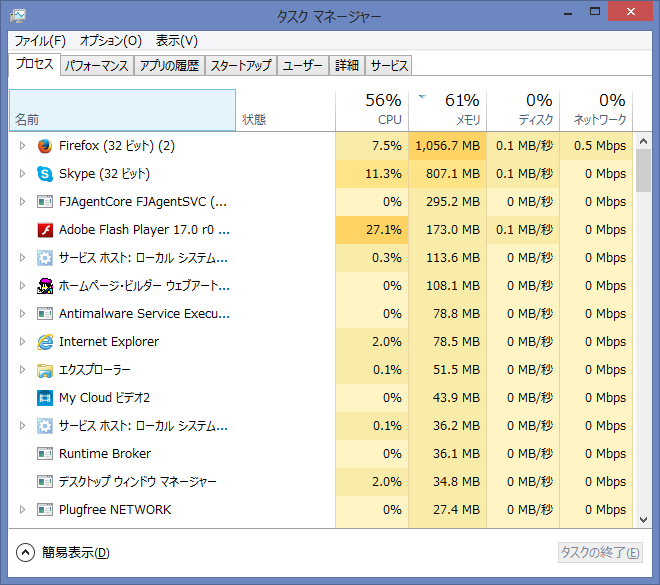Switch to the サービス tab
Image resolution: width=660 pixels, height=585 pixels.
[389, 66]
